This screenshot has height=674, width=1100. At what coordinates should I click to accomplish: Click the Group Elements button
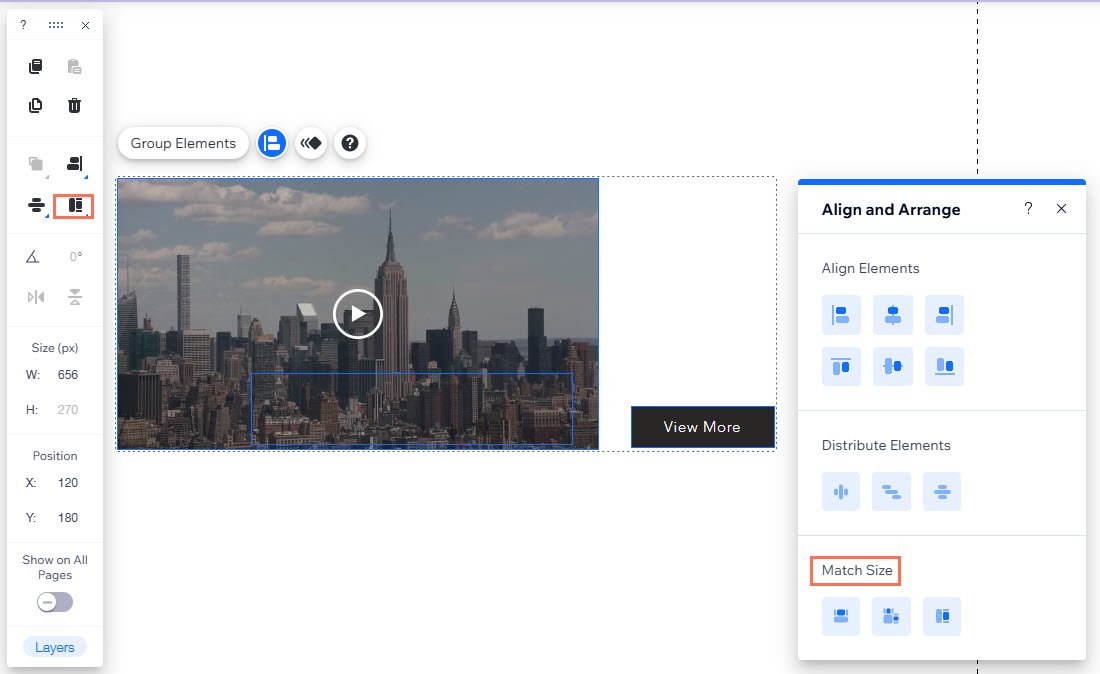tap(182, 143)
